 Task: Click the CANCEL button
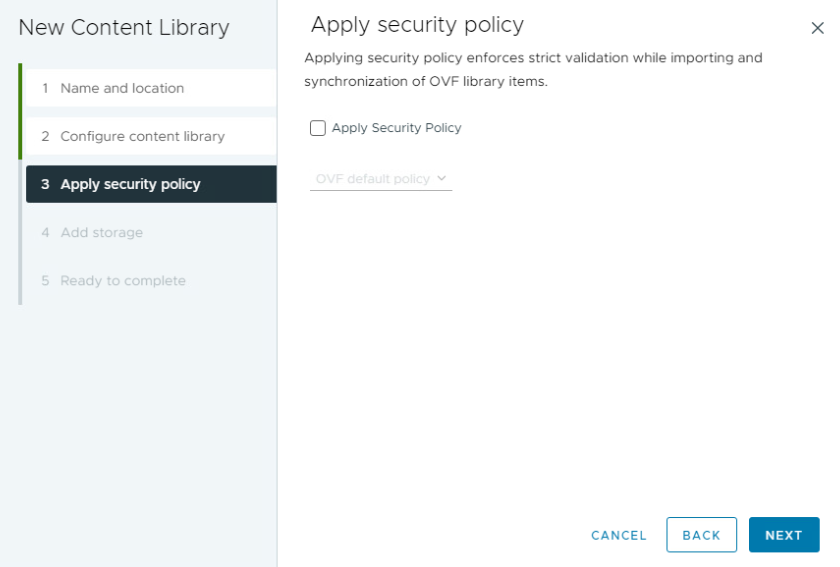click(x=619, y=535)
